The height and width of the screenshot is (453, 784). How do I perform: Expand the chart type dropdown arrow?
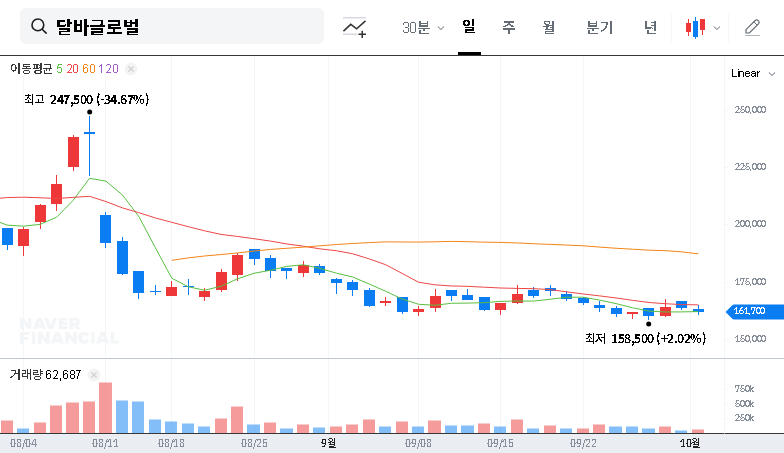[x=717, y=28]
